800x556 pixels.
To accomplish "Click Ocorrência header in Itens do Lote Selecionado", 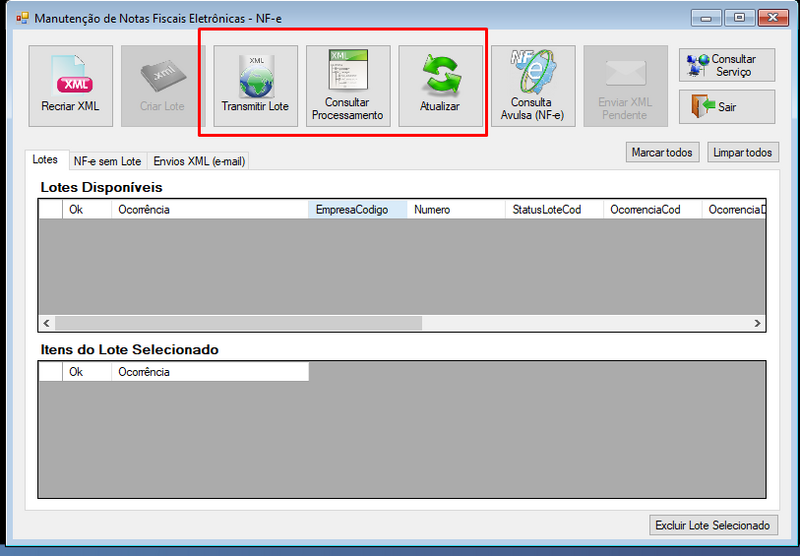I will click(x=210, y=372).
